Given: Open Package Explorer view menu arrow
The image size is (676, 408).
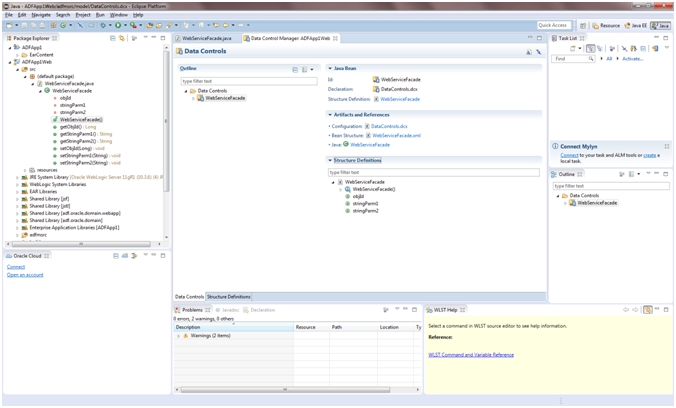Looking at the screenshot, I should tap(145, 38).
